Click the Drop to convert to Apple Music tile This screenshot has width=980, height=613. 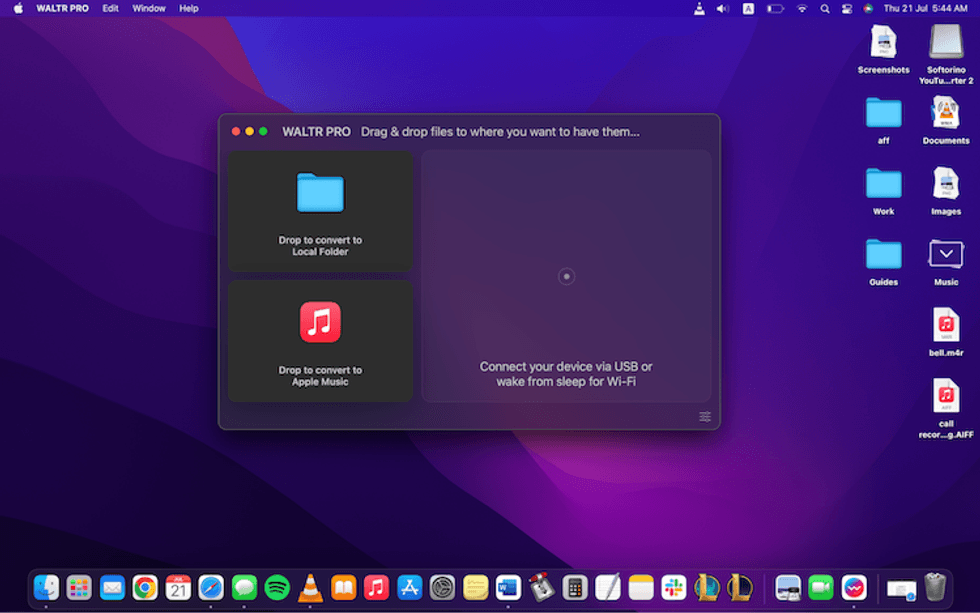click(x=319, y=340)
